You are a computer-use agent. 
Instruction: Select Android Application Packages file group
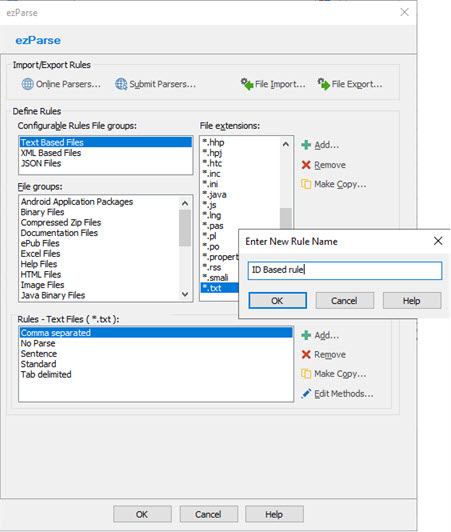point(99,202)
